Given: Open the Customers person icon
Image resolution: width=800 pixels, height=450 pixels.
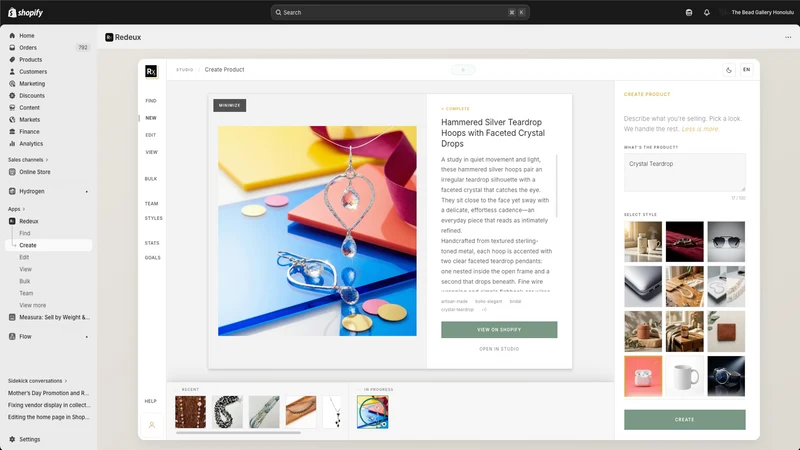Looking at the screenshot, I should tap(12, 71).
